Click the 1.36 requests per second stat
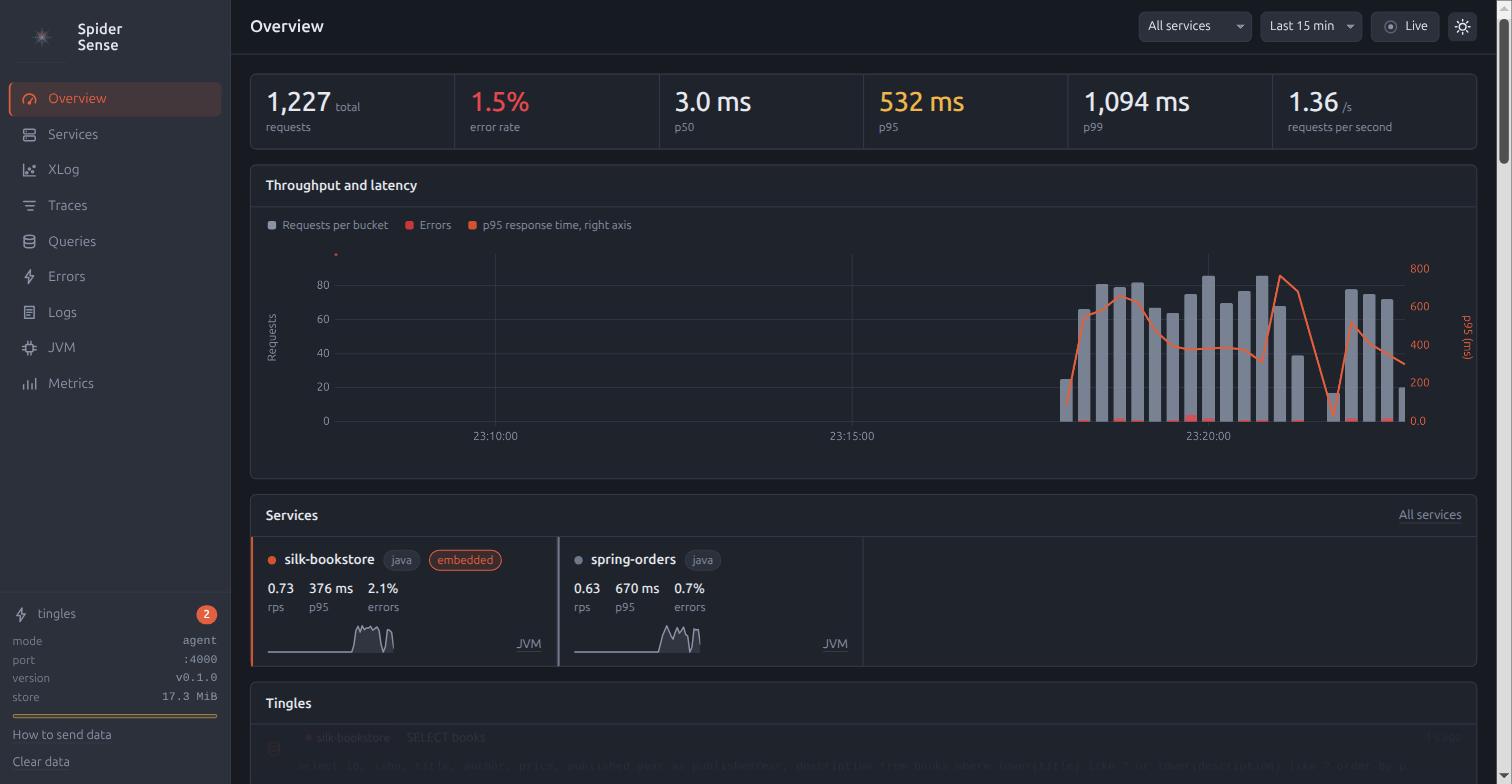1512x784 pixels. (x=1374, y=111)
